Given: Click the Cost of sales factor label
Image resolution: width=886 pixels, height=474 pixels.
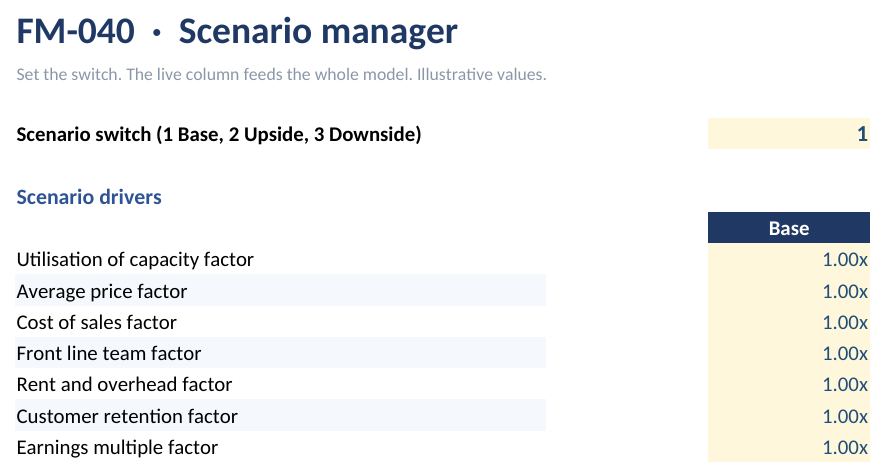Looking at the screenshot, I should [x=97, y=322].
